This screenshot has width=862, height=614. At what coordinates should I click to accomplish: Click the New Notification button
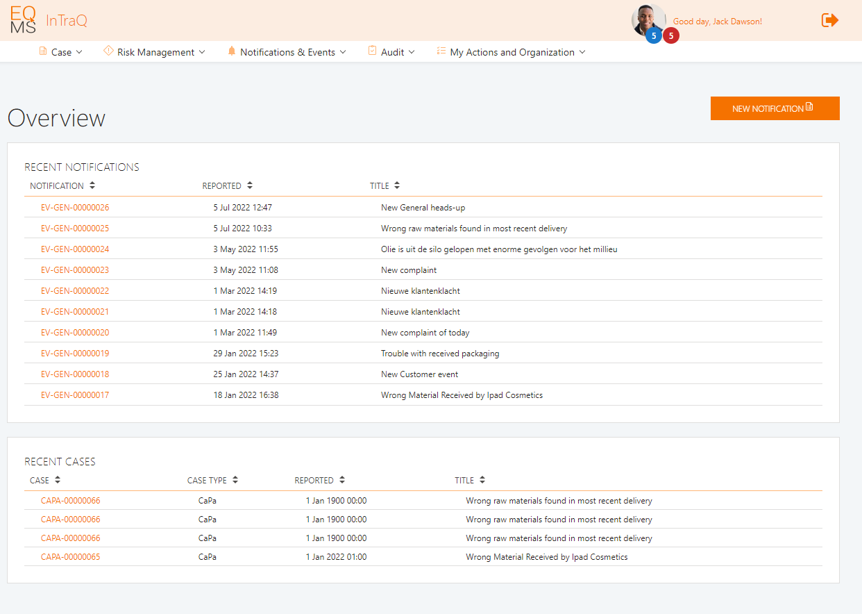774,108
